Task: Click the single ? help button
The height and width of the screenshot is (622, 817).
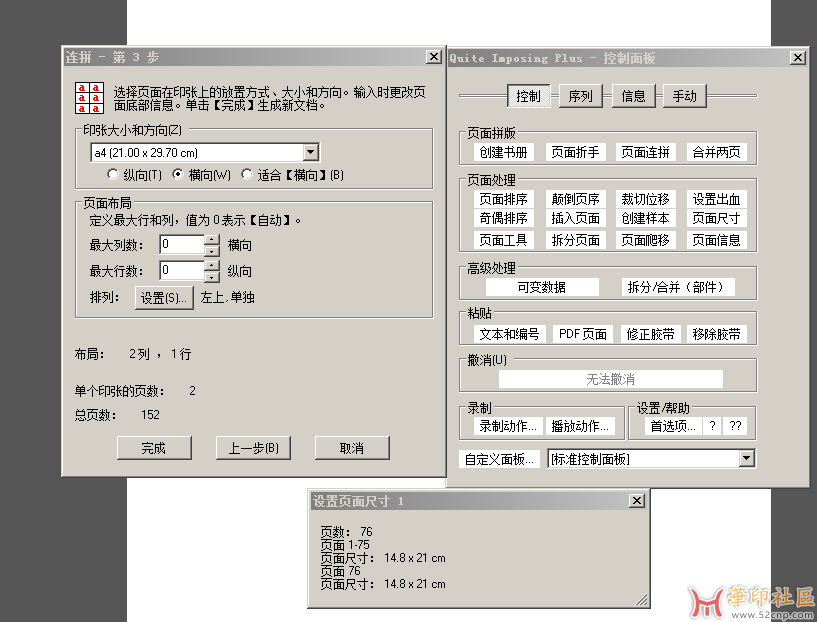Action: click(x=712, y=426)
